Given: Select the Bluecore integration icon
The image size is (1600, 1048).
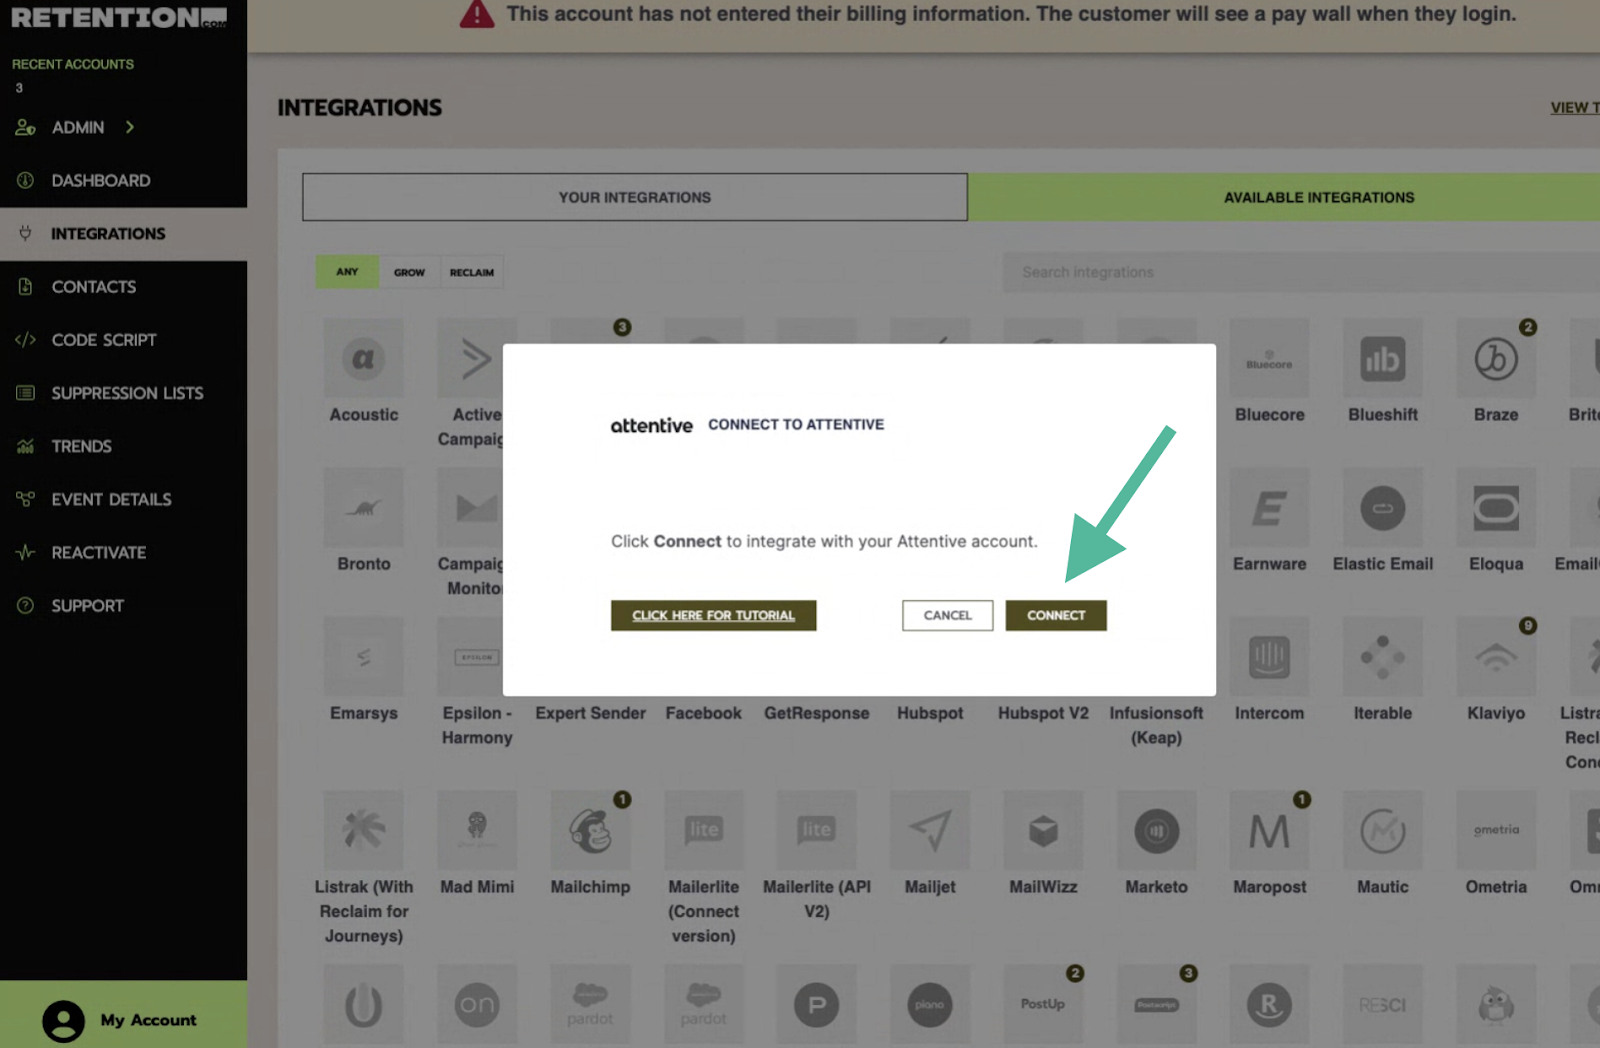Looking at the screenshot, I should 1269,358.
